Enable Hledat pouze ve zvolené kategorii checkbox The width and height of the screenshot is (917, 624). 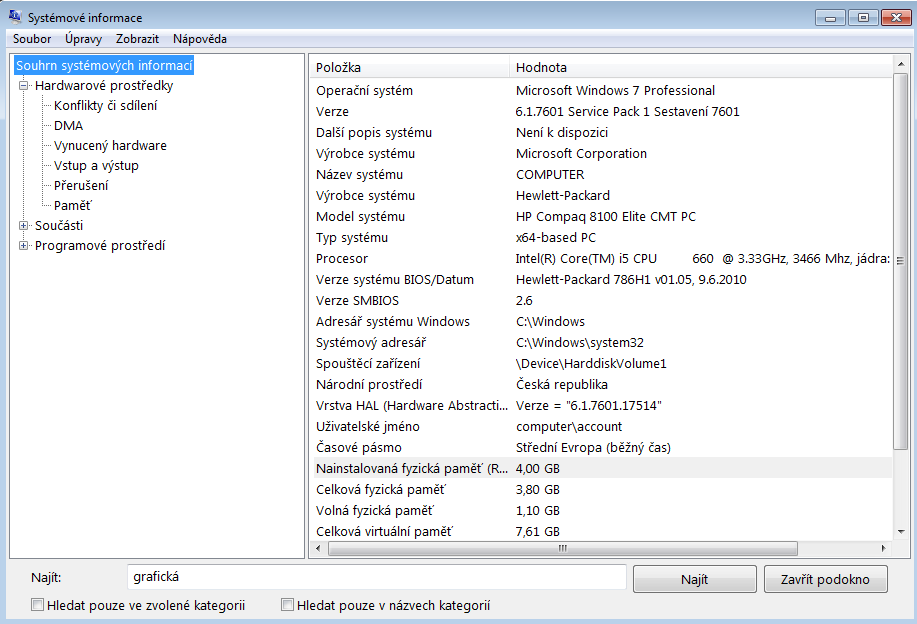coord(38,605)
